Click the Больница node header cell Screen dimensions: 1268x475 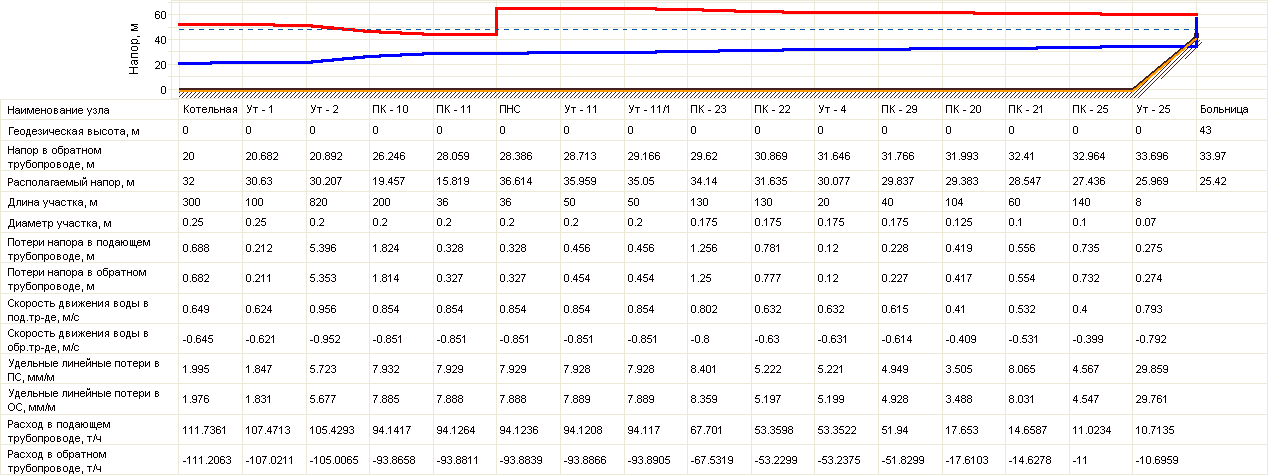coord(1225,109)
